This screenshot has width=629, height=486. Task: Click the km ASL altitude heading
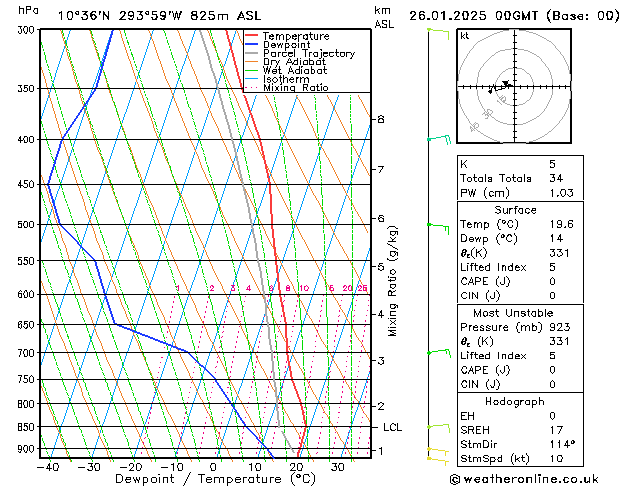(x=384, y=17)
